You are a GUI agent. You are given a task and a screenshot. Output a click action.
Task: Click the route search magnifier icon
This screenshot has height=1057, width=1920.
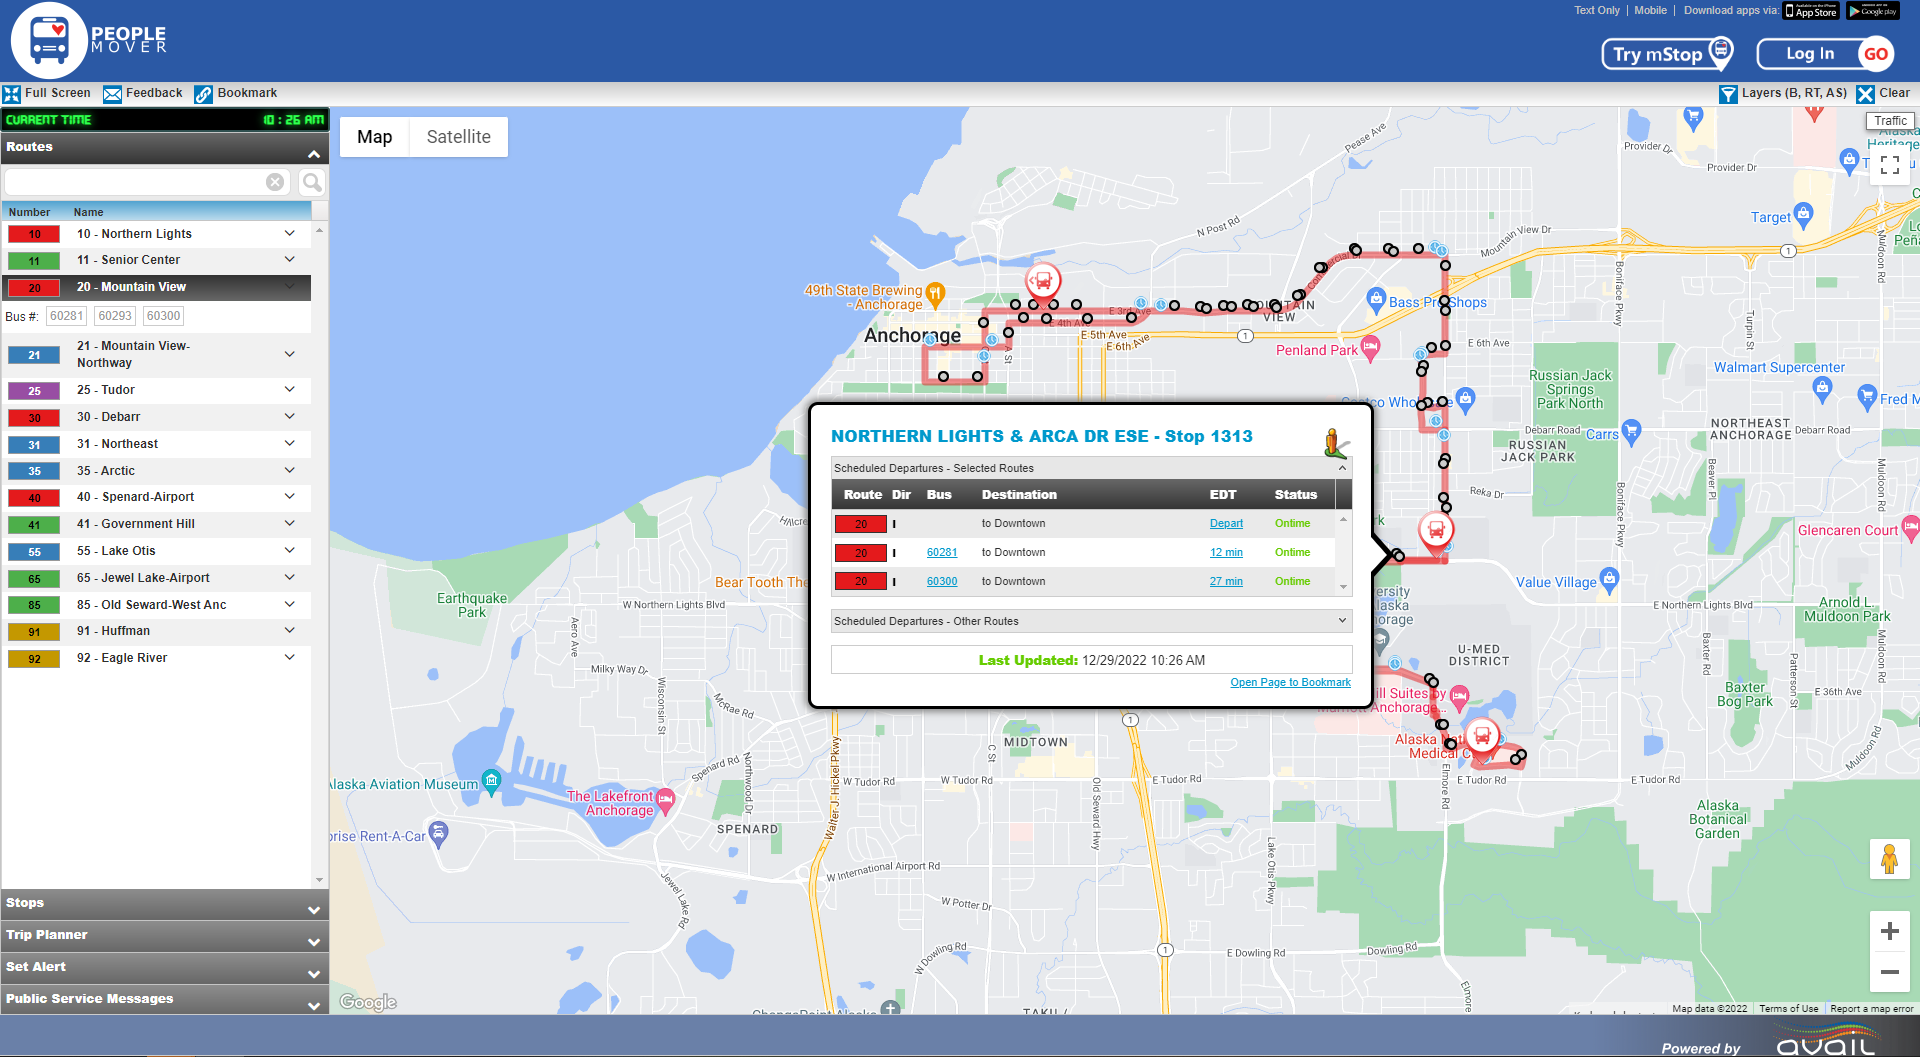click(x=312, y=182)
